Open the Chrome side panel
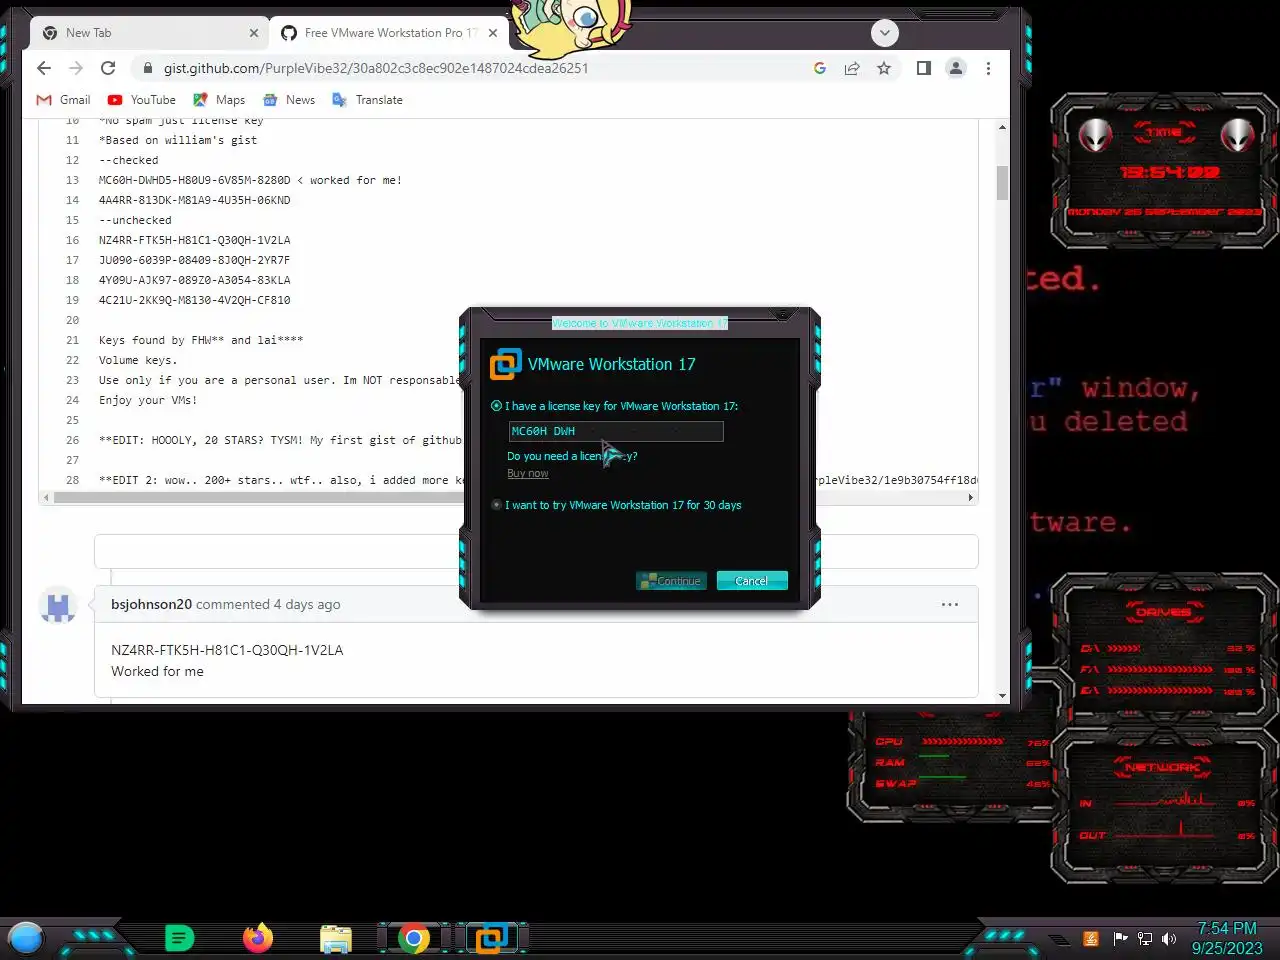Viewport: 1280px width, 960px height. [x=924, y=68]
